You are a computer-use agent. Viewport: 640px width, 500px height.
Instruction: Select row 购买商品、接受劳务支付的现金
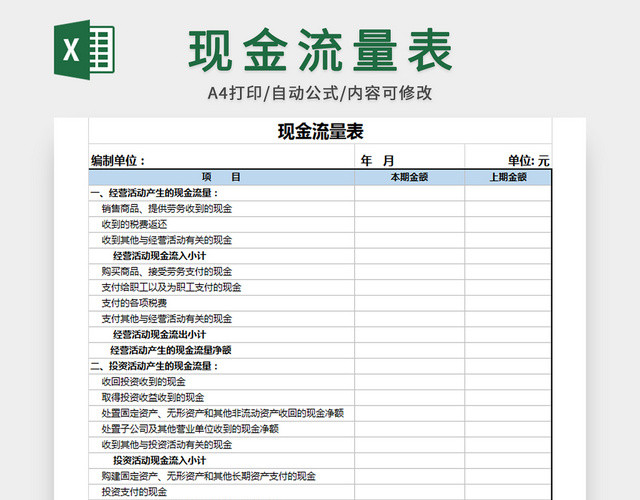[x=320, y=271]
